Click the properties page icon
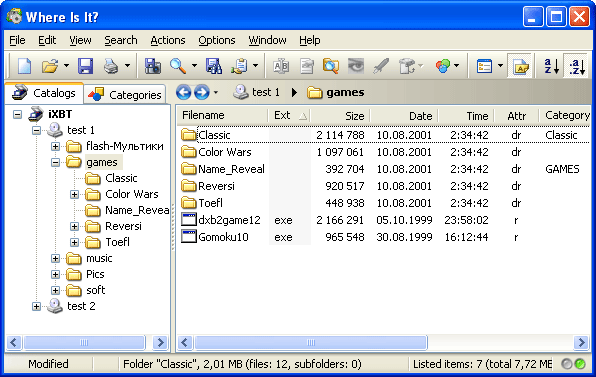Screen dimensions: 596x377 coord(306,66)
